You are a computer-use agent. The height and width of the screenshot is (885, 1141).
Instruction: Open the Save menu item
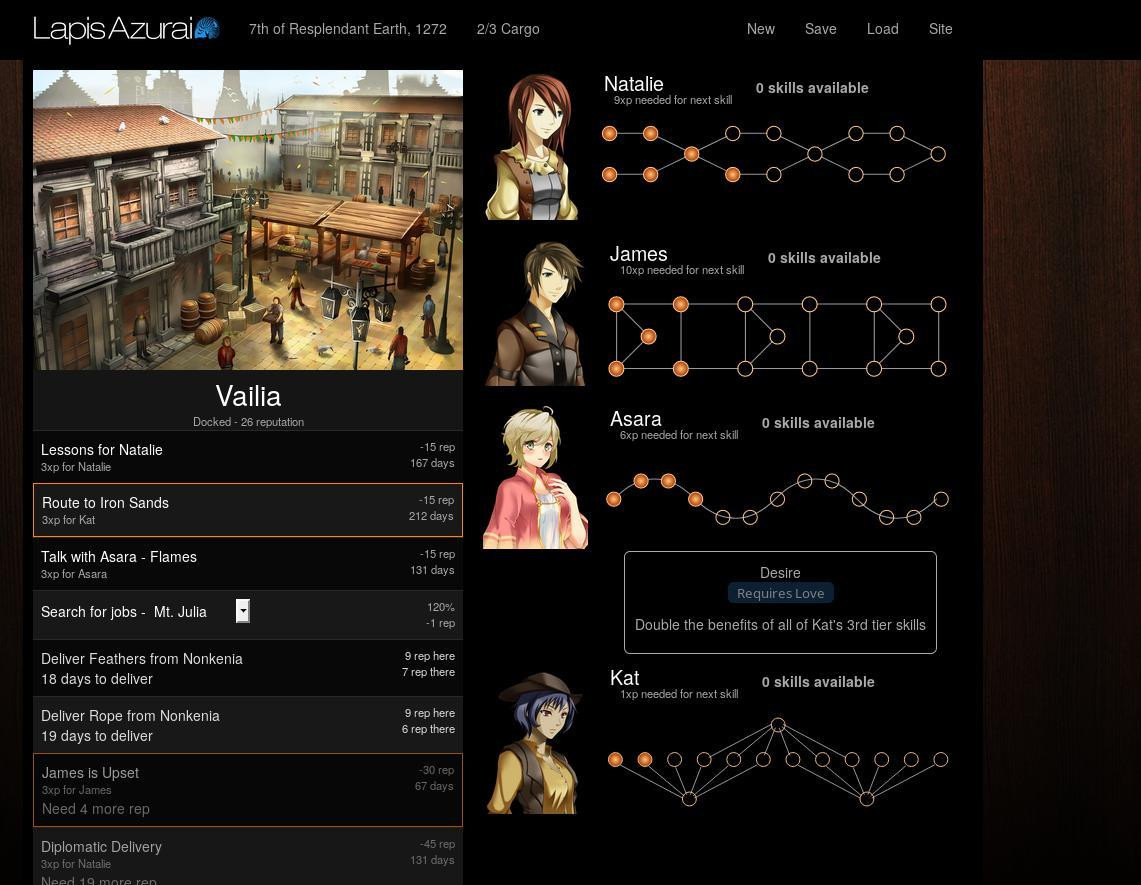click(x=820, y=29)
